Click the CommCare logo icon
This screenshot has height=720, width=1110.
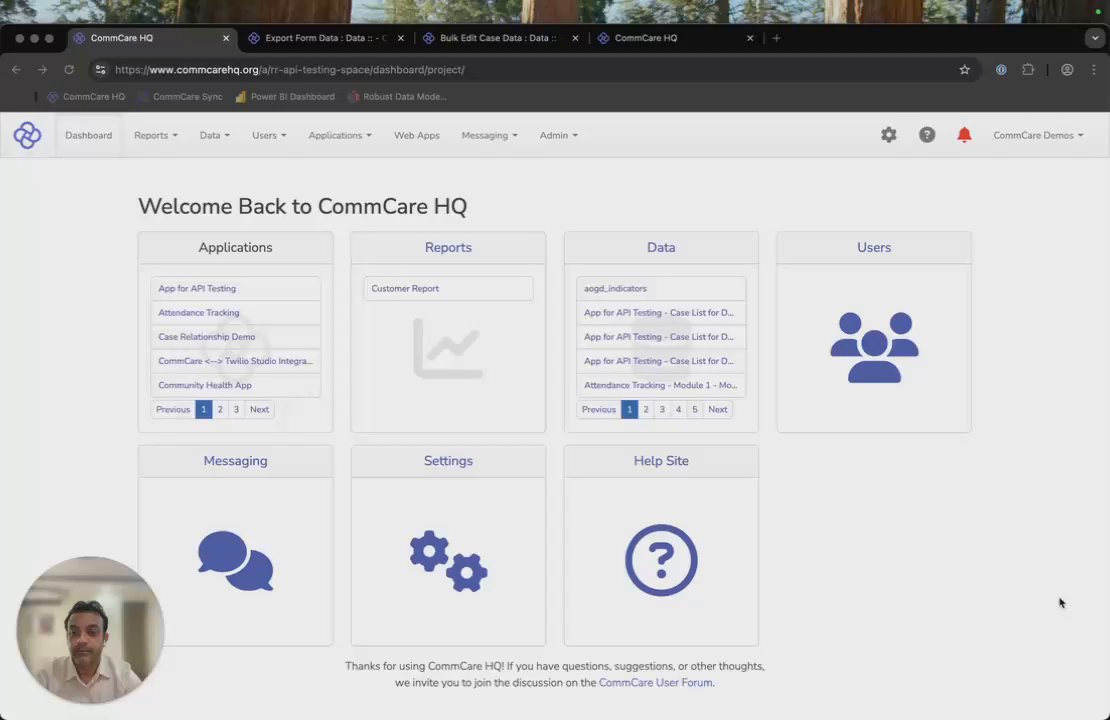(x=27, y=135)
